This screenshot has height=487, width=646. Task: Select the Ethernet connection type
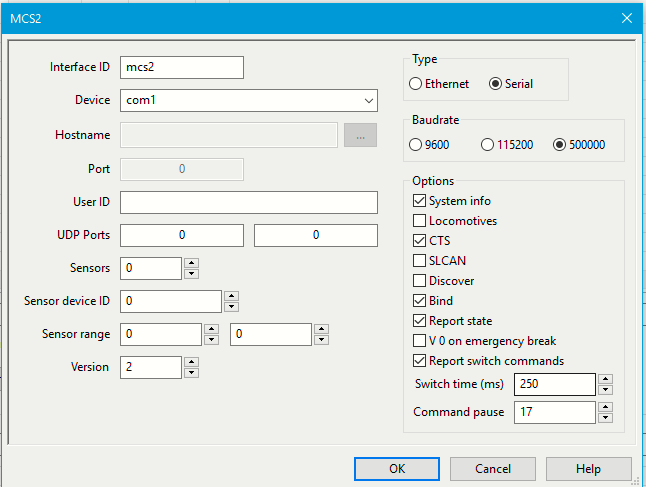416,84
